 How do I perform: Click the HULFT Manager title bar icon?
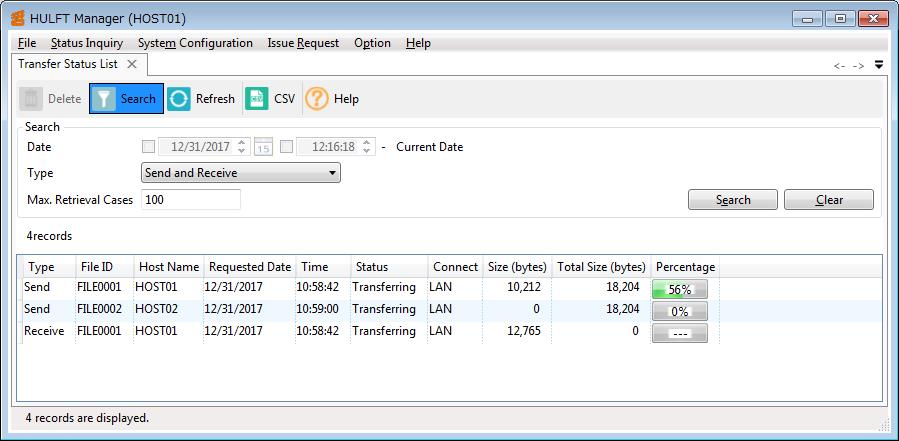click(18, 18)
